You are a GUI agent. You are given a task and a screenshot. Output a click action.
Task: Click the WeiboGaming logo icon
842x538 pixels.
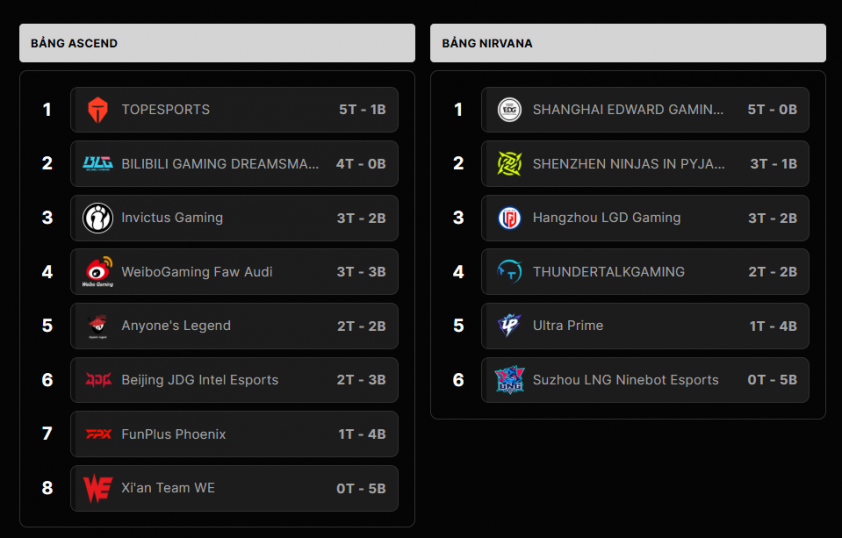(98, 272)
